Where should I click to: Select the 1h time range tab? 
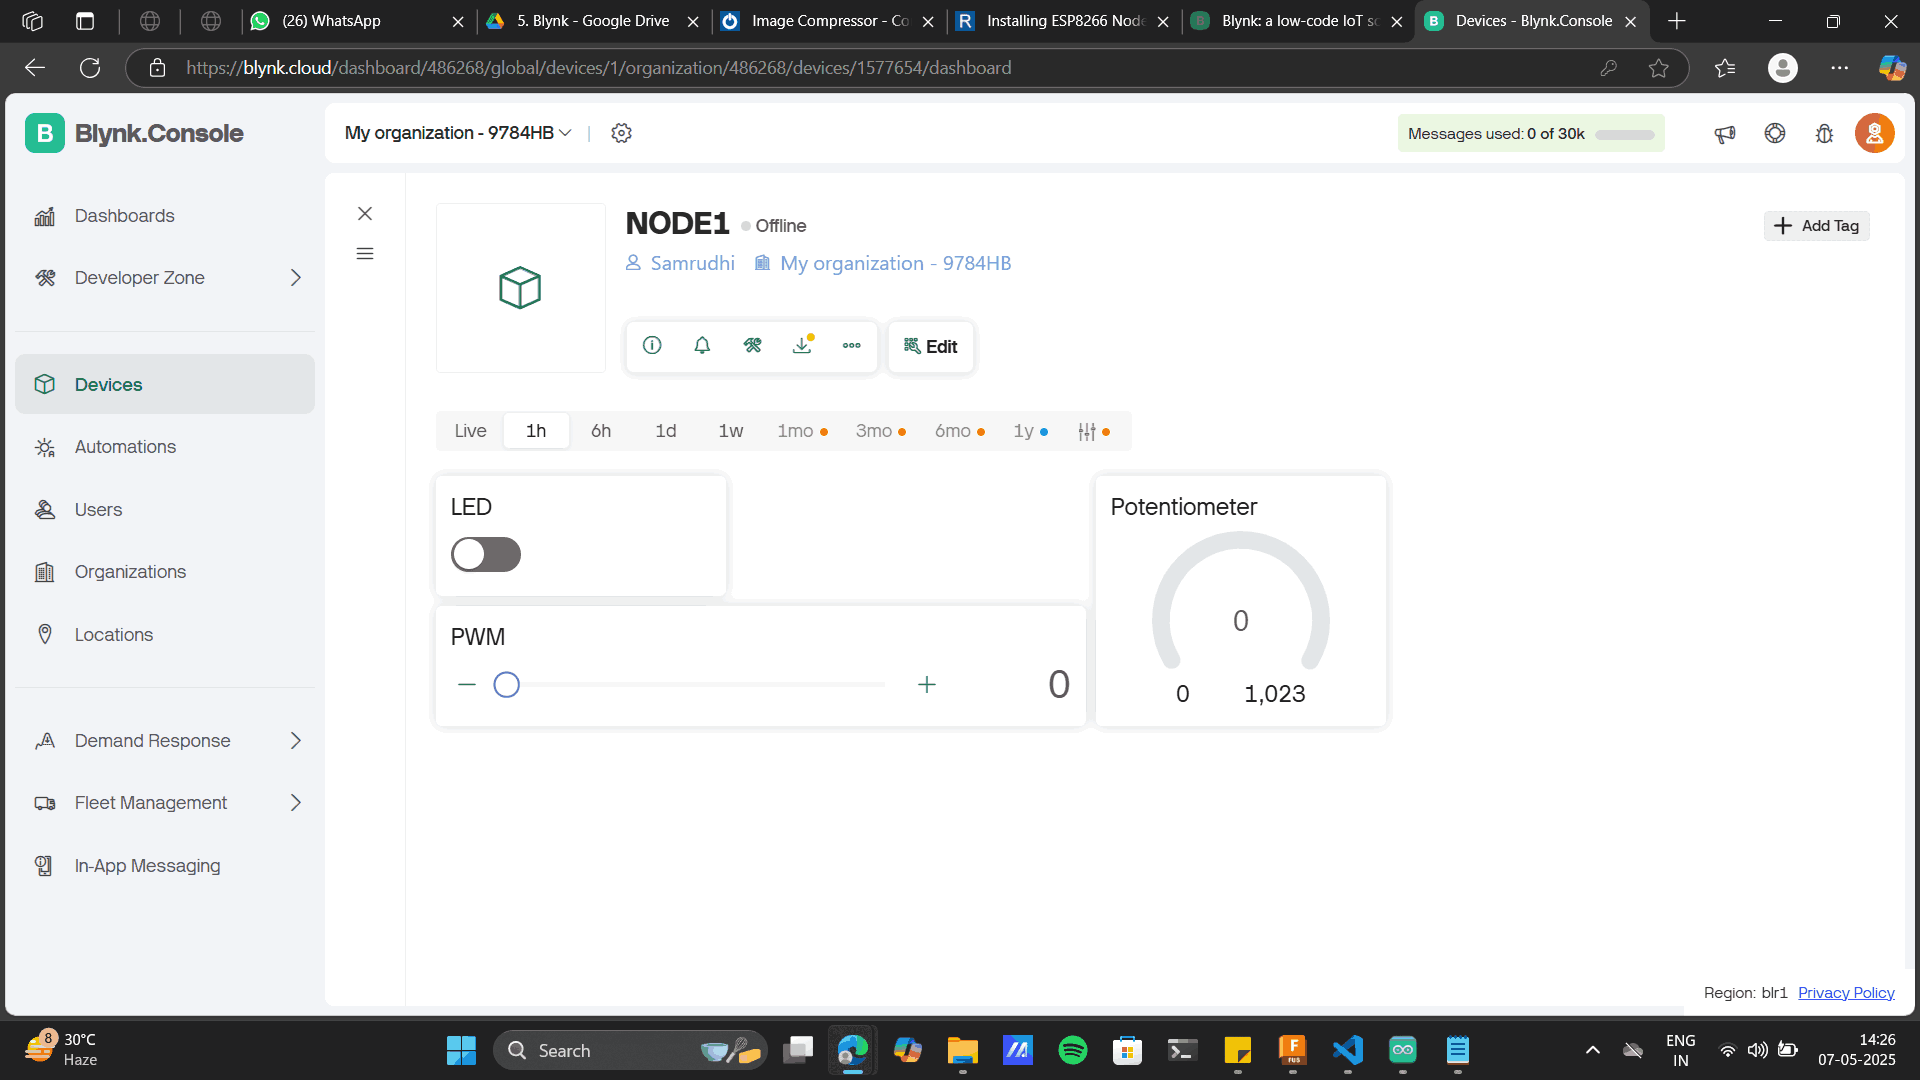(536, 431)
